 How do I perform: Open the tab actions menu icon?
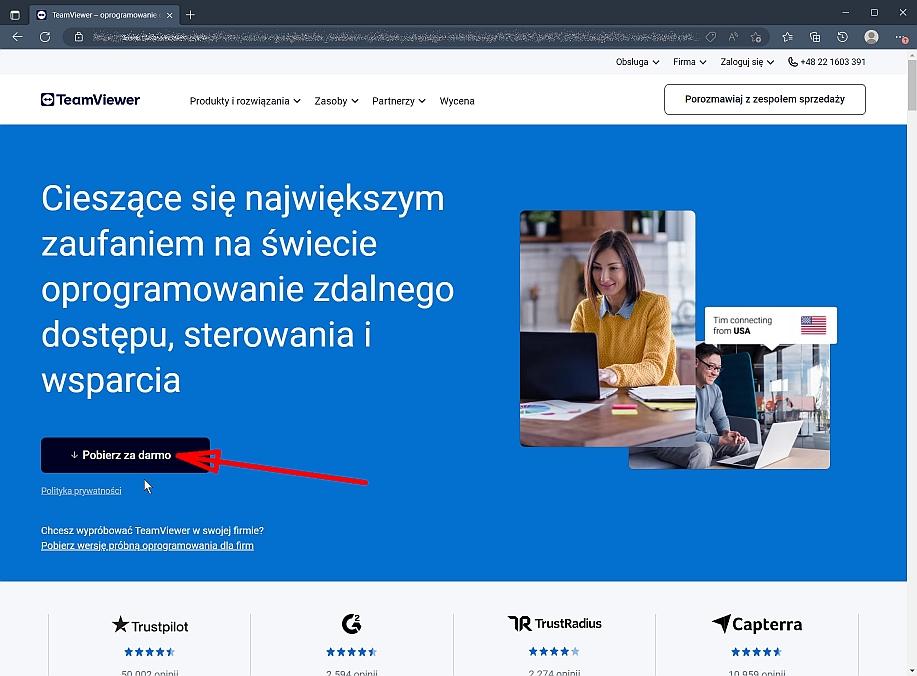click(x=15, y=15)
